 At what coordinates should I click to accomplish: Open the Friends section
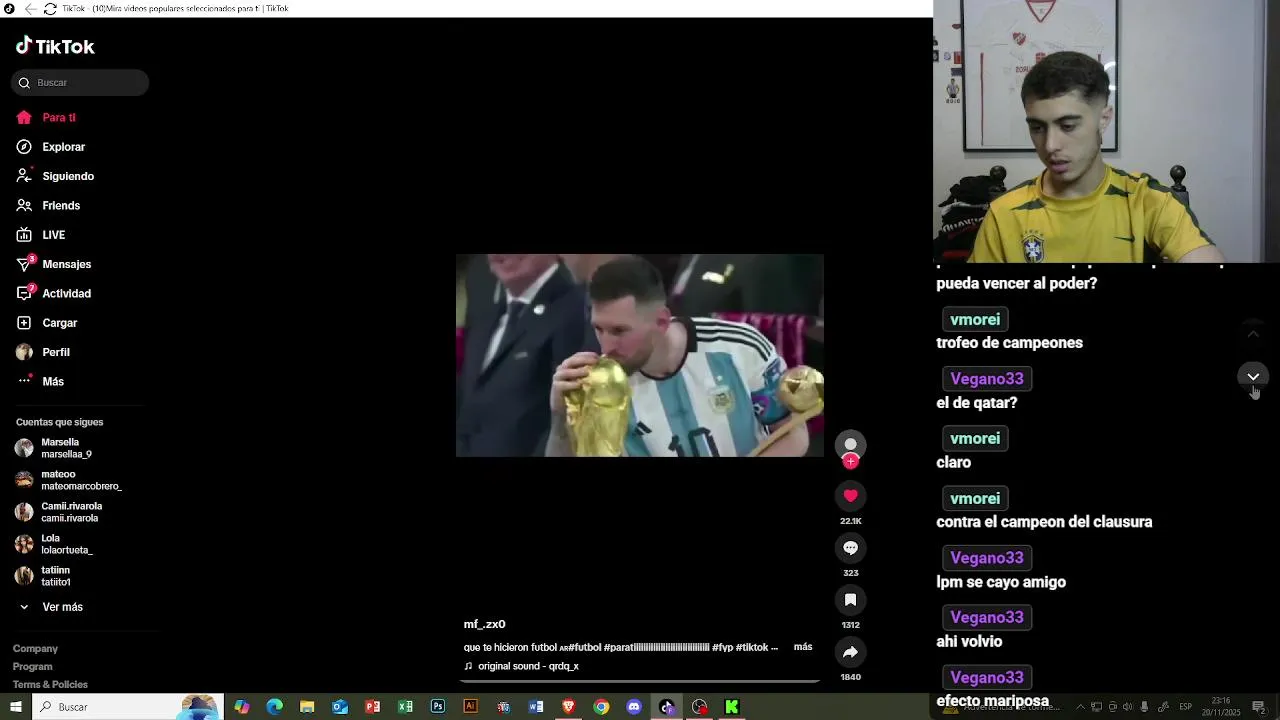[x=48, y=206]
